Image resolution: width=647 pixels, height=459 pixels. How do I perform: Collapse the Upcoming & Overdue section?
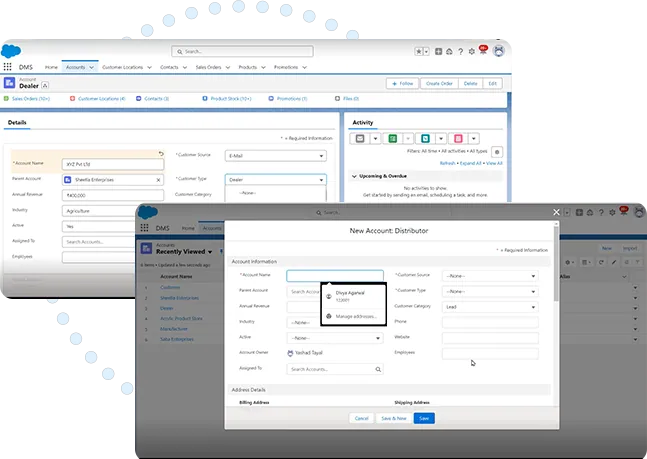pyautogui.click(x=353, y=176)
